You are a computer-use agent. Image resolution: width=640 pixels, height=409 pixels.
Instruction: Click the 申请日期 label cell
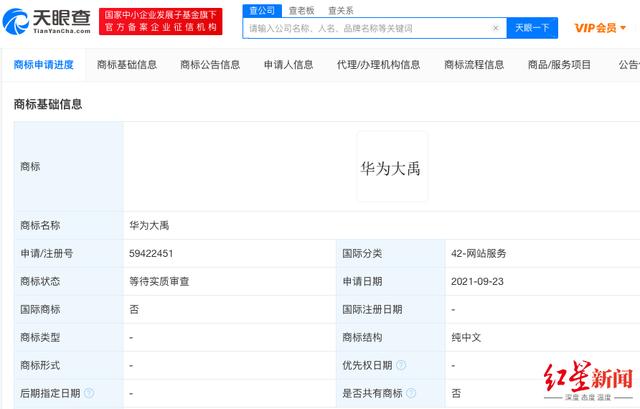390,282
